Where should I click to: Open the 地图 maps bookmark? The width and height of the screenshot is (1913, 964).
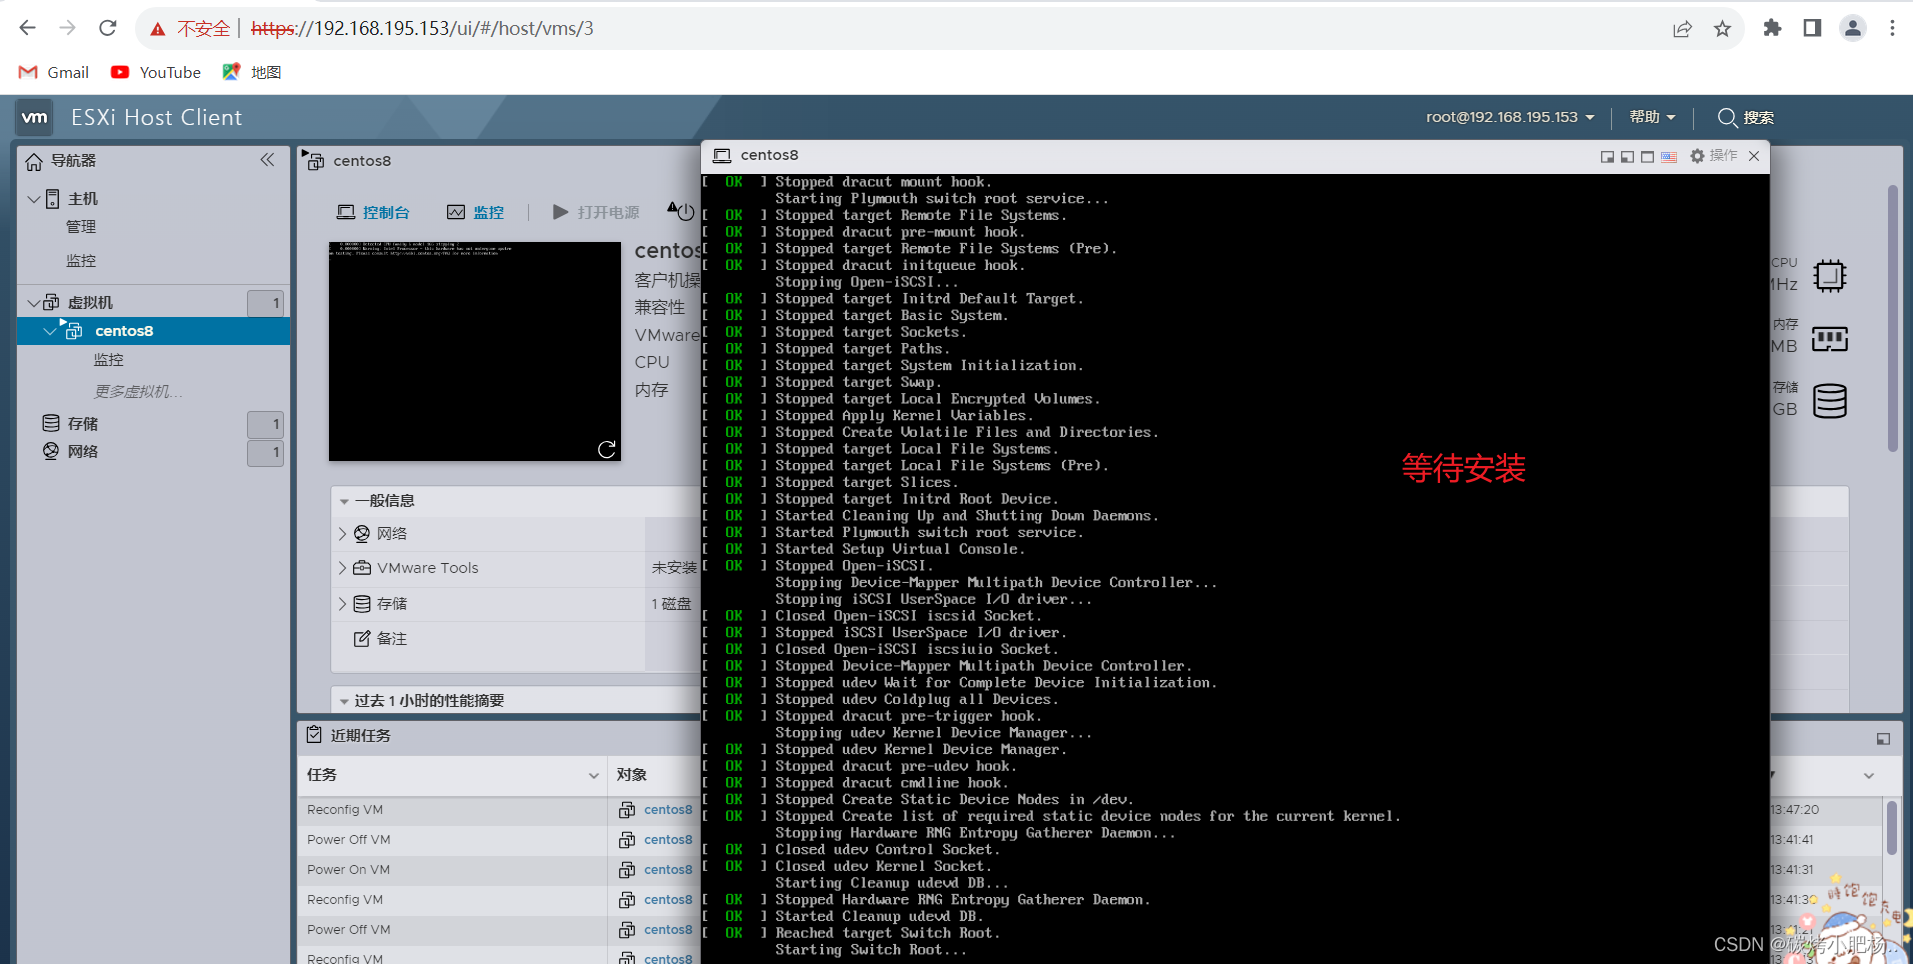click(x=252, y=72)
